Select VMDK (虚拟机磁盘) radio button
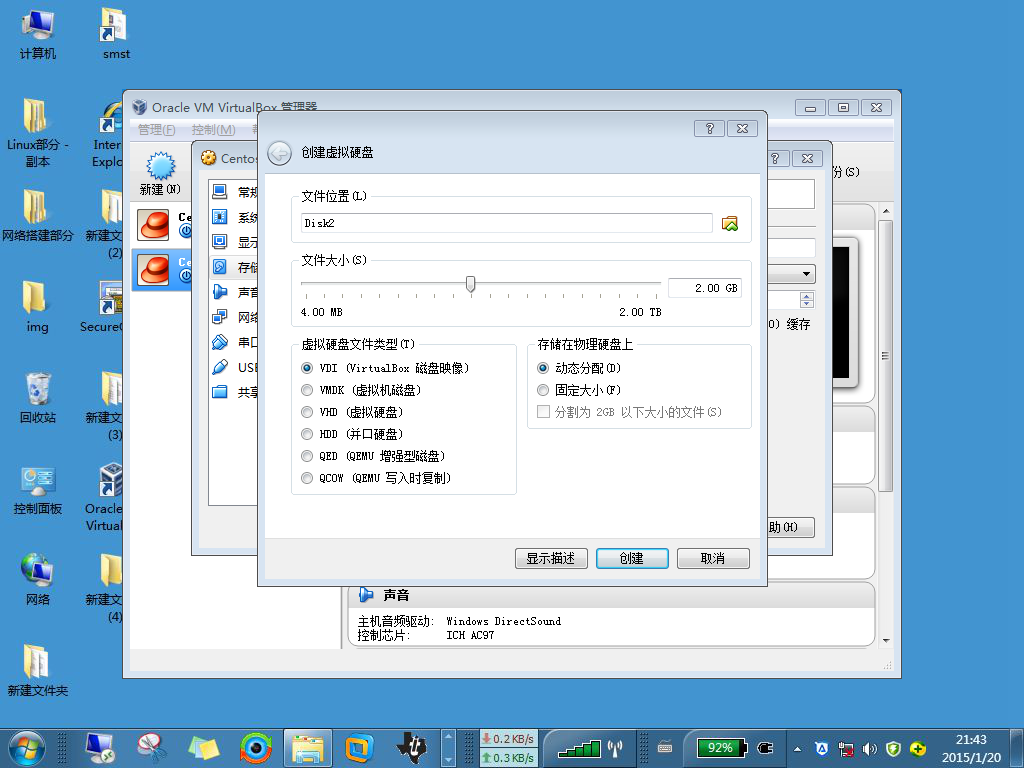 307,391
